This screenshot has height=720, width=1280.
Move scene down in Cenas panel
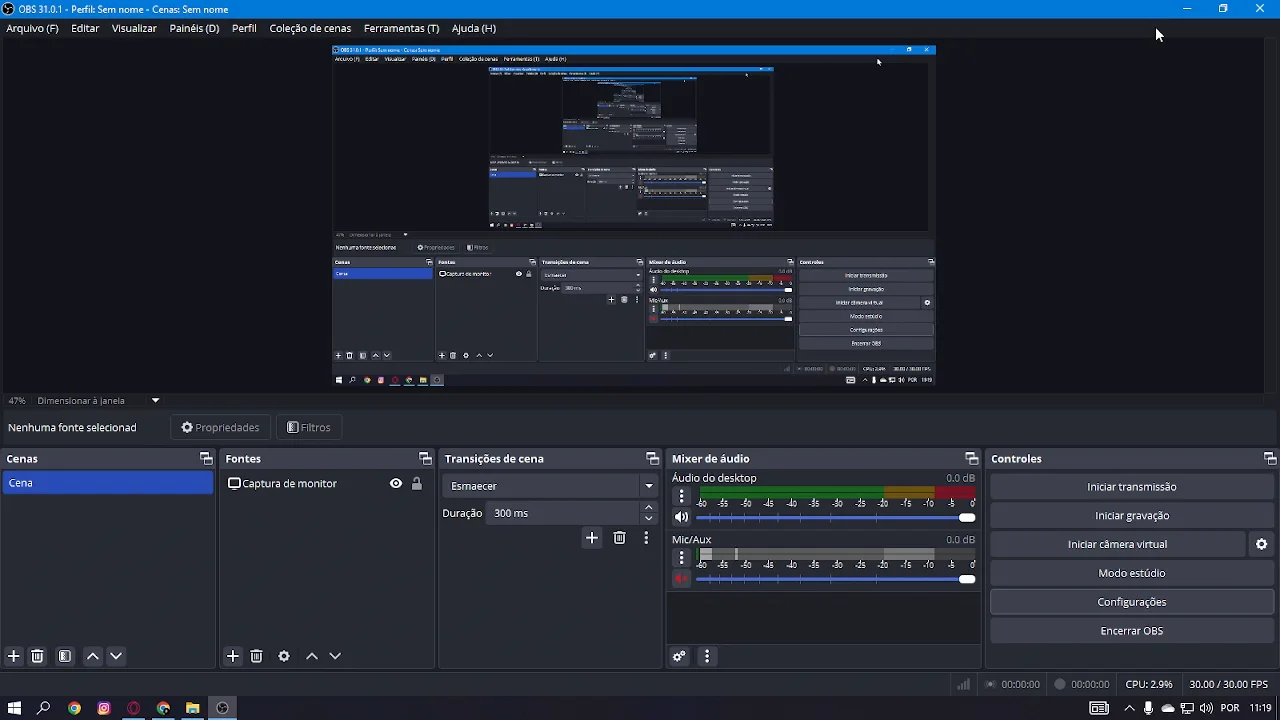(116, 656)
